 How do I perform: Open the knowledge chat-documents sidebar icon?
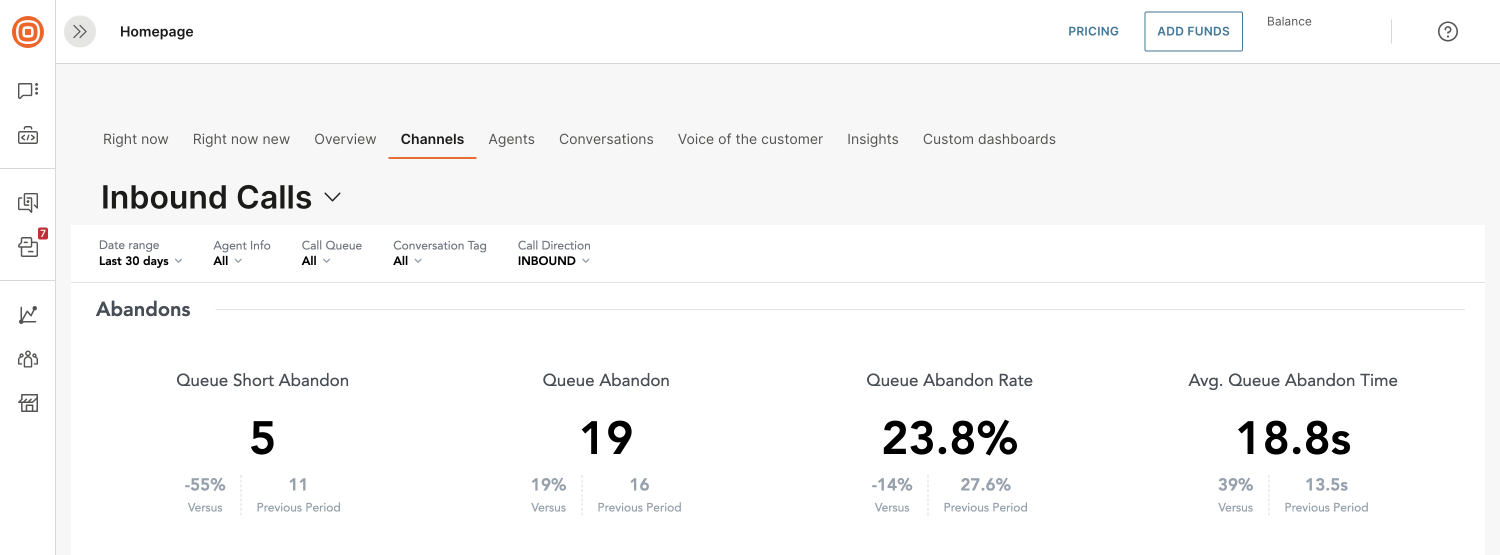[x=28, y=203]
